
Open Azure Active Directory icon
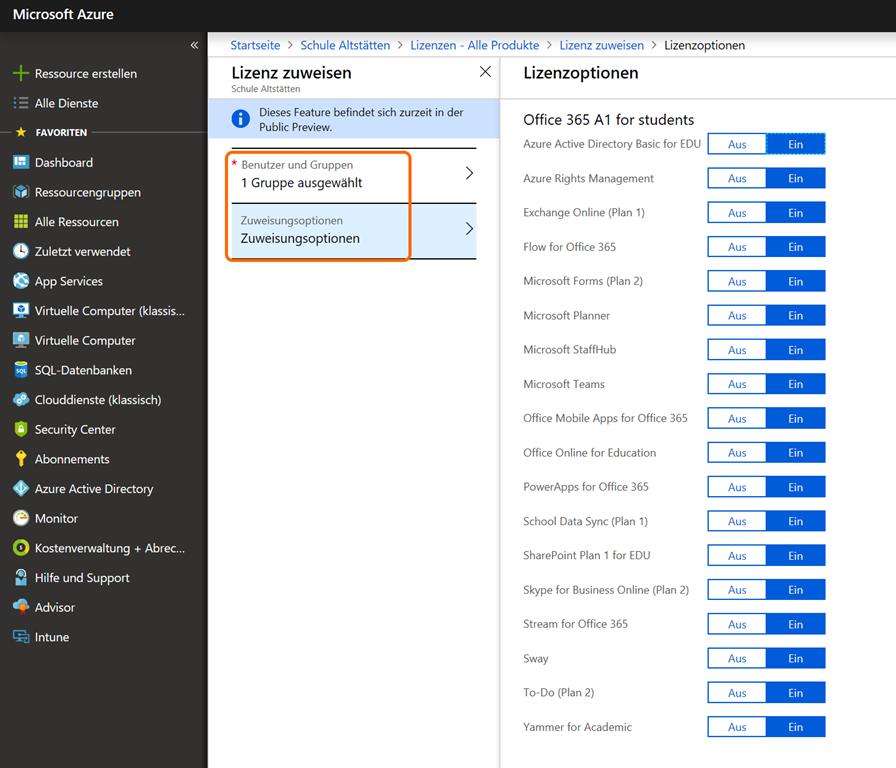coord(21,489)
